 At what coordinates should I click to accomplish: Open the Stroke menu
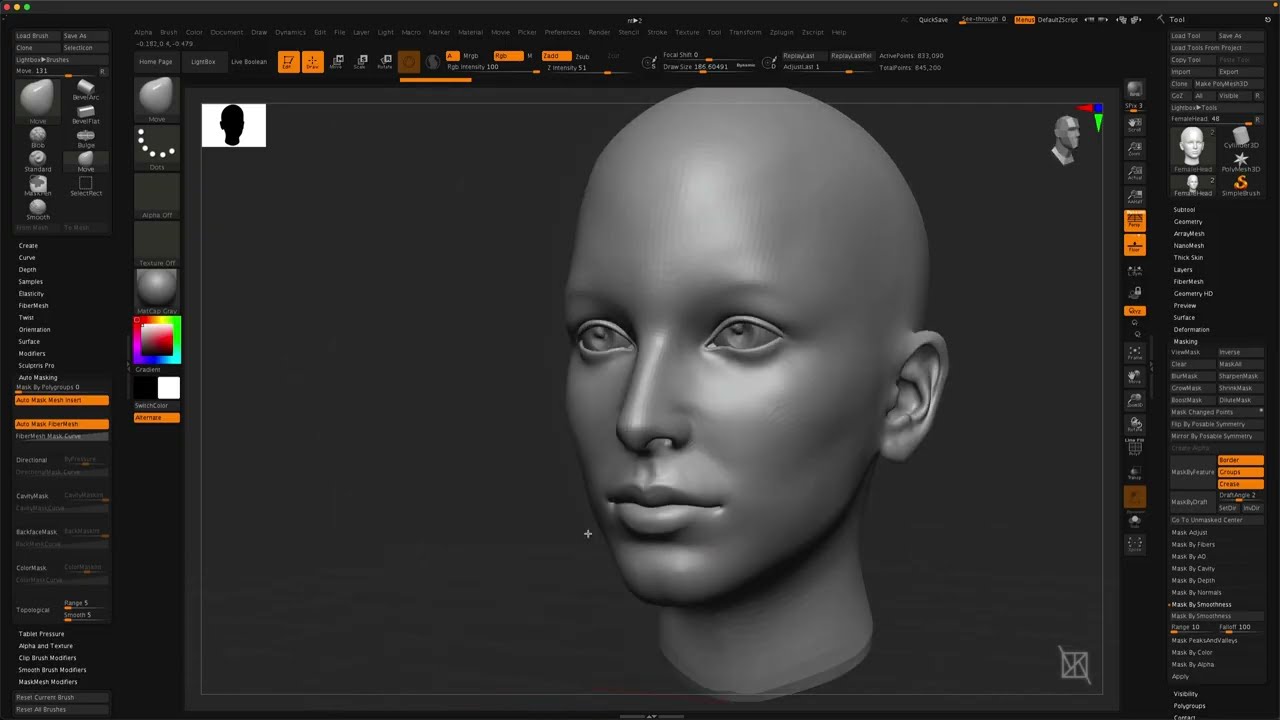pos(657,32)
